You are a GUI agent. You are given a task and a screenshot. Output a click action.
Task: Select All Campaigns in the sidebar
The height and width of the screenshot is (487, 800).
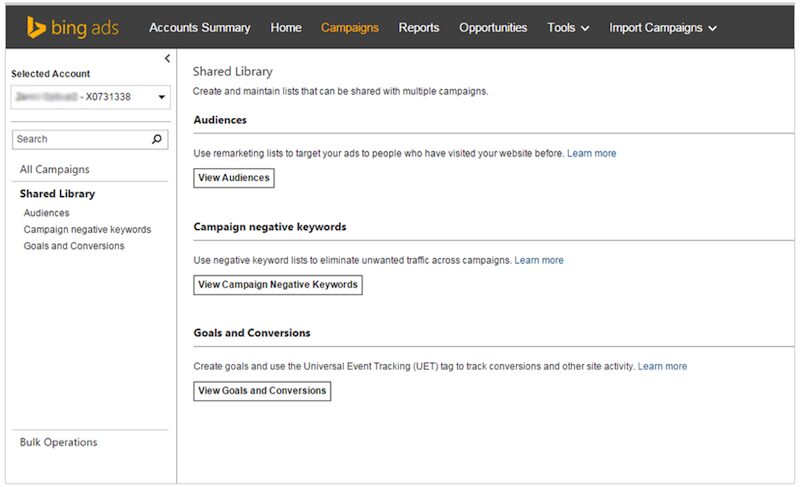(x=55, y=170)
